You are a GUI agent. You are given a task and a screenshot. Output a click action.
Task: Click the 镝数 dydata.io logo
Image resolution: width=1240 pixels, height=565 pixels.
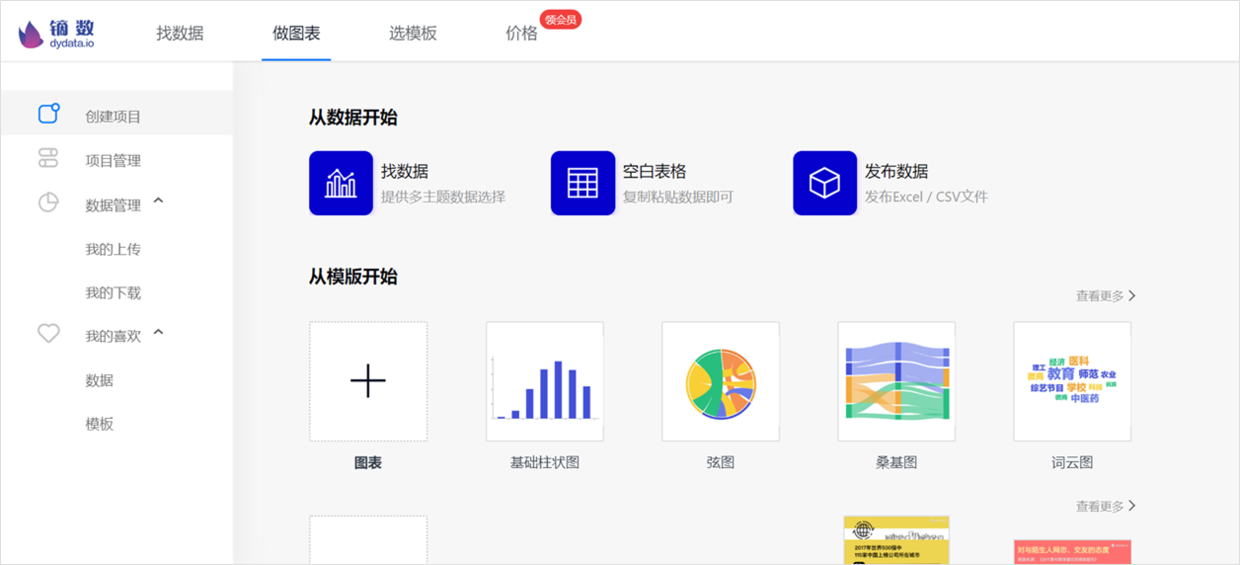pos(56,34)
